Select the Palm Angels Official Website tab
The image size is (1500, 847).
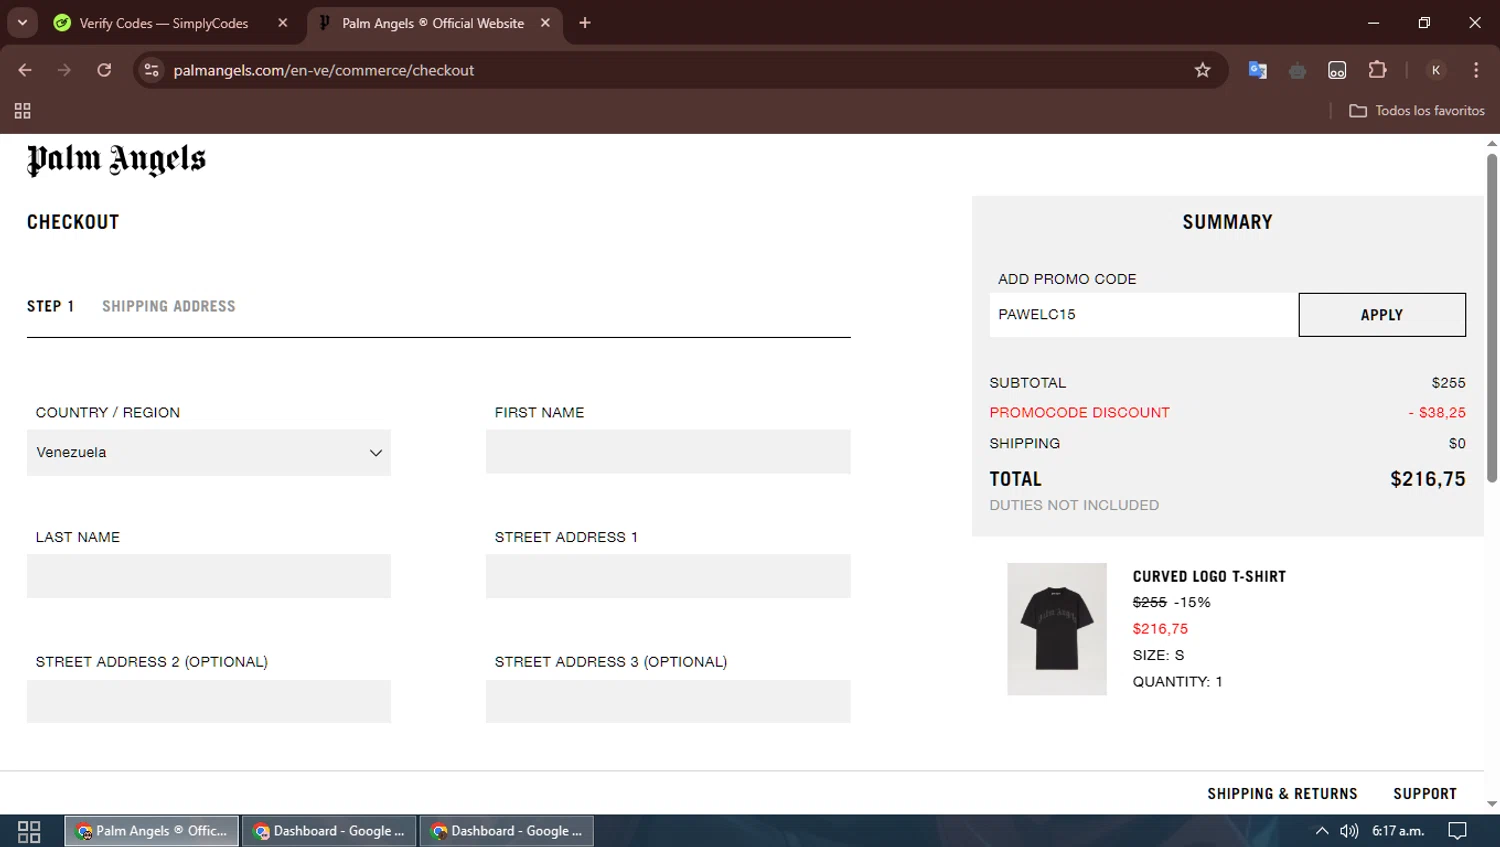point(432,23)
